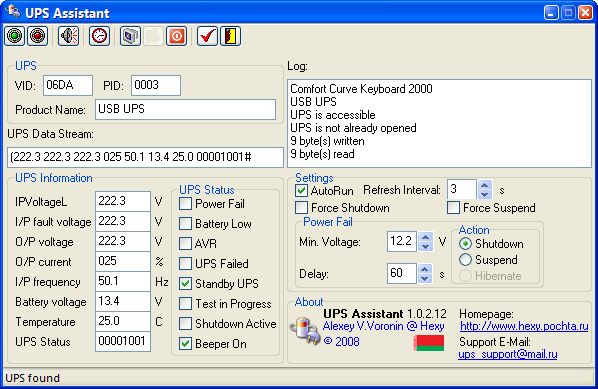Viewport: 598px width, 389px height.
Task: Minimize the UPS Assistant window
Action: pos(551,13)
